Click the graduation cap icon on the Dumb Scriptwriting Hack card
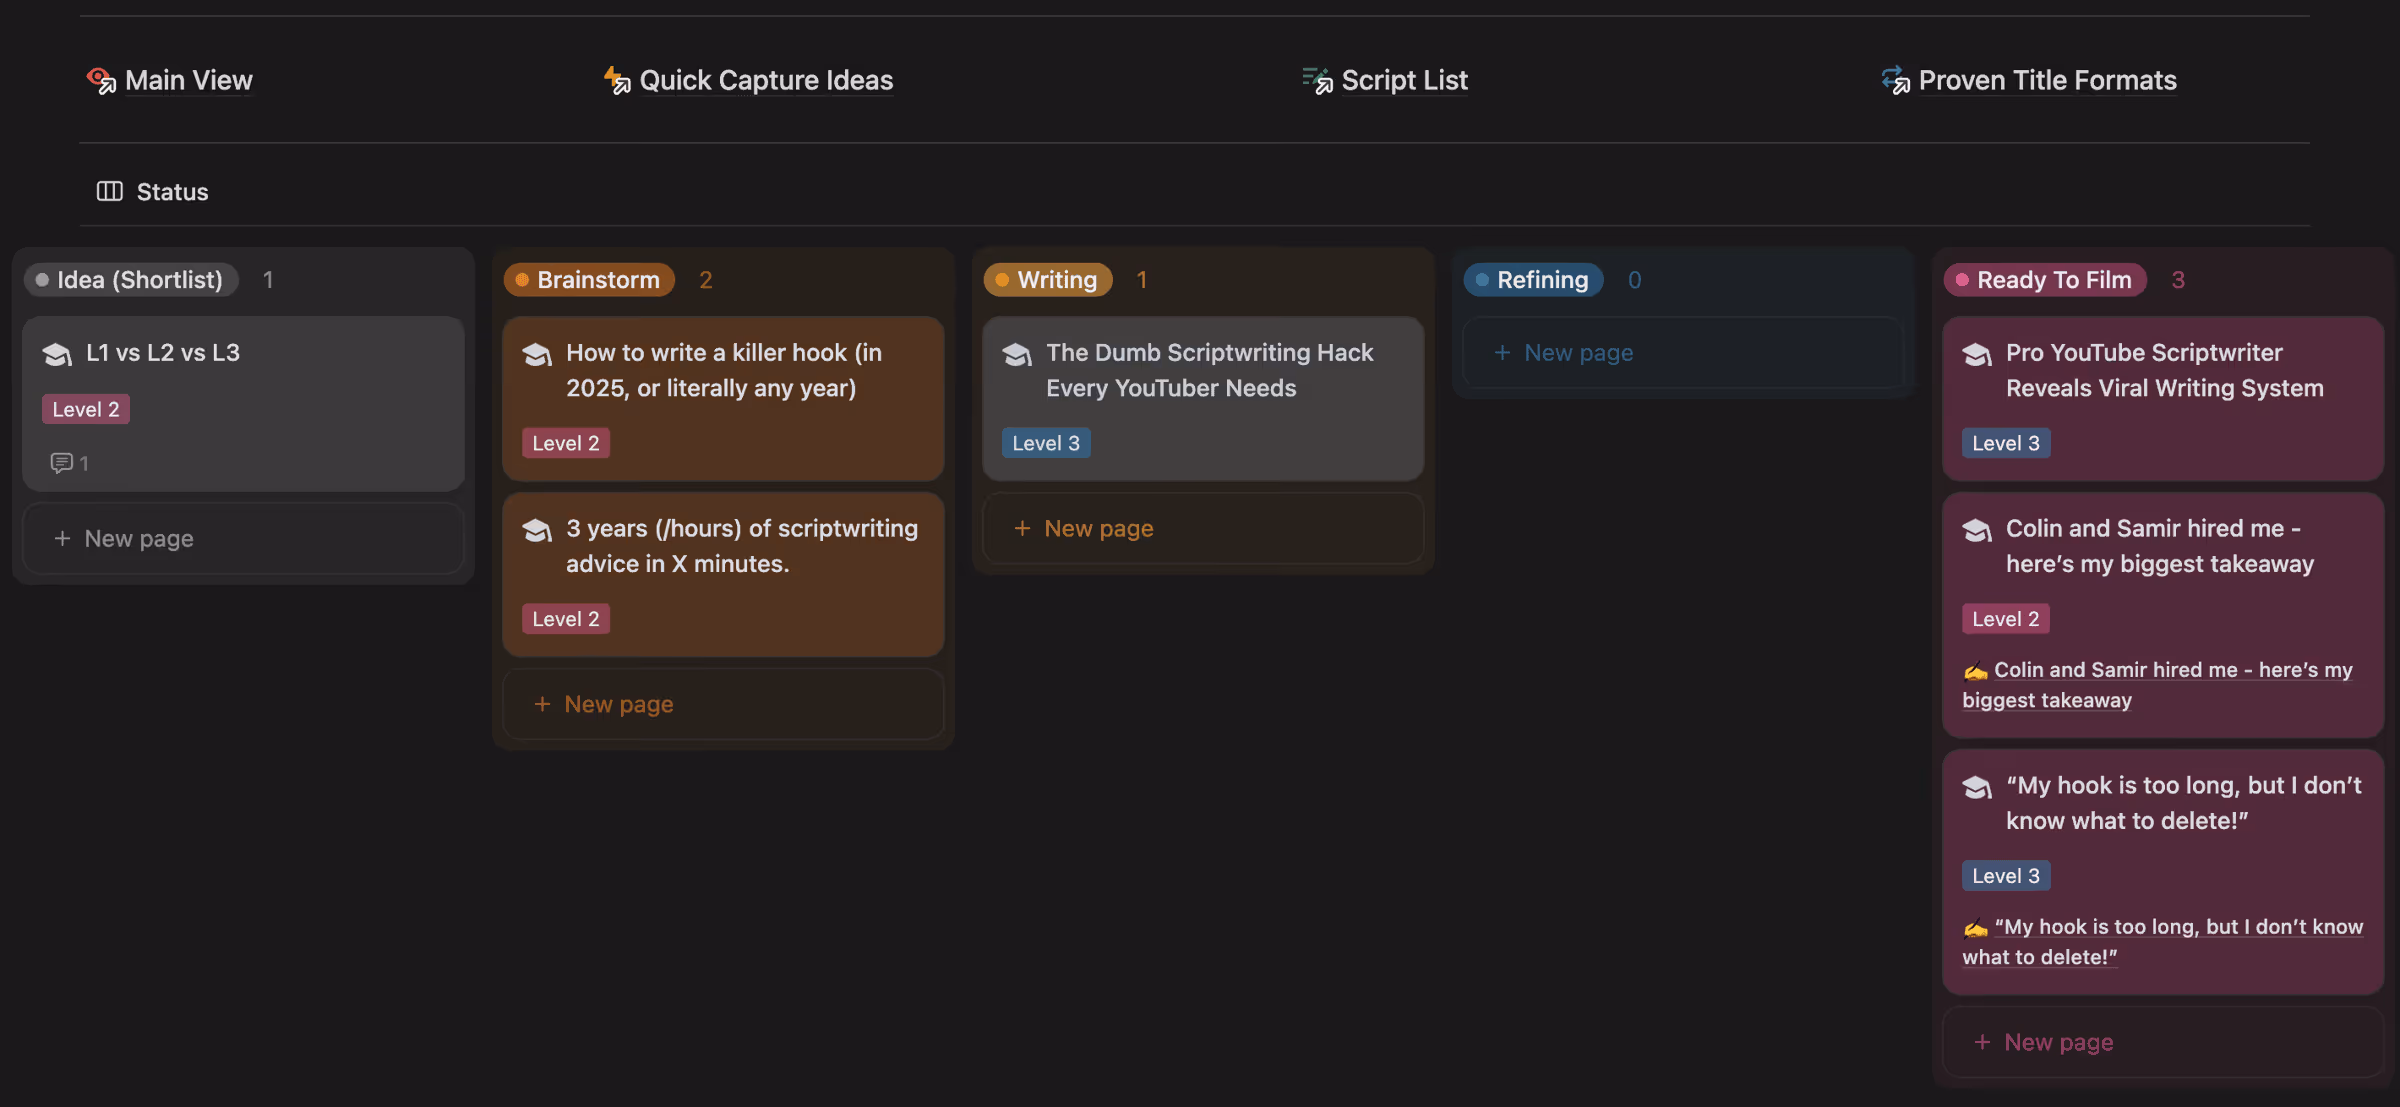 pos(1017,354)
